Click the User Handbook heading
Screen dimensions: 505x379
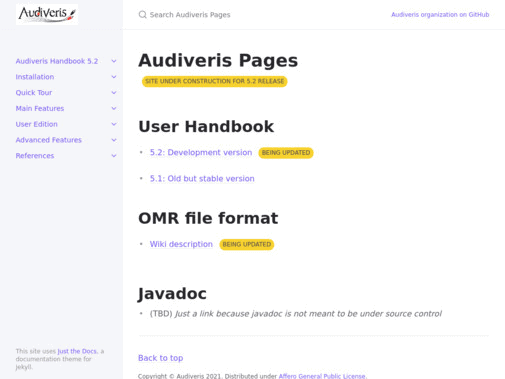tap(206, 126)
